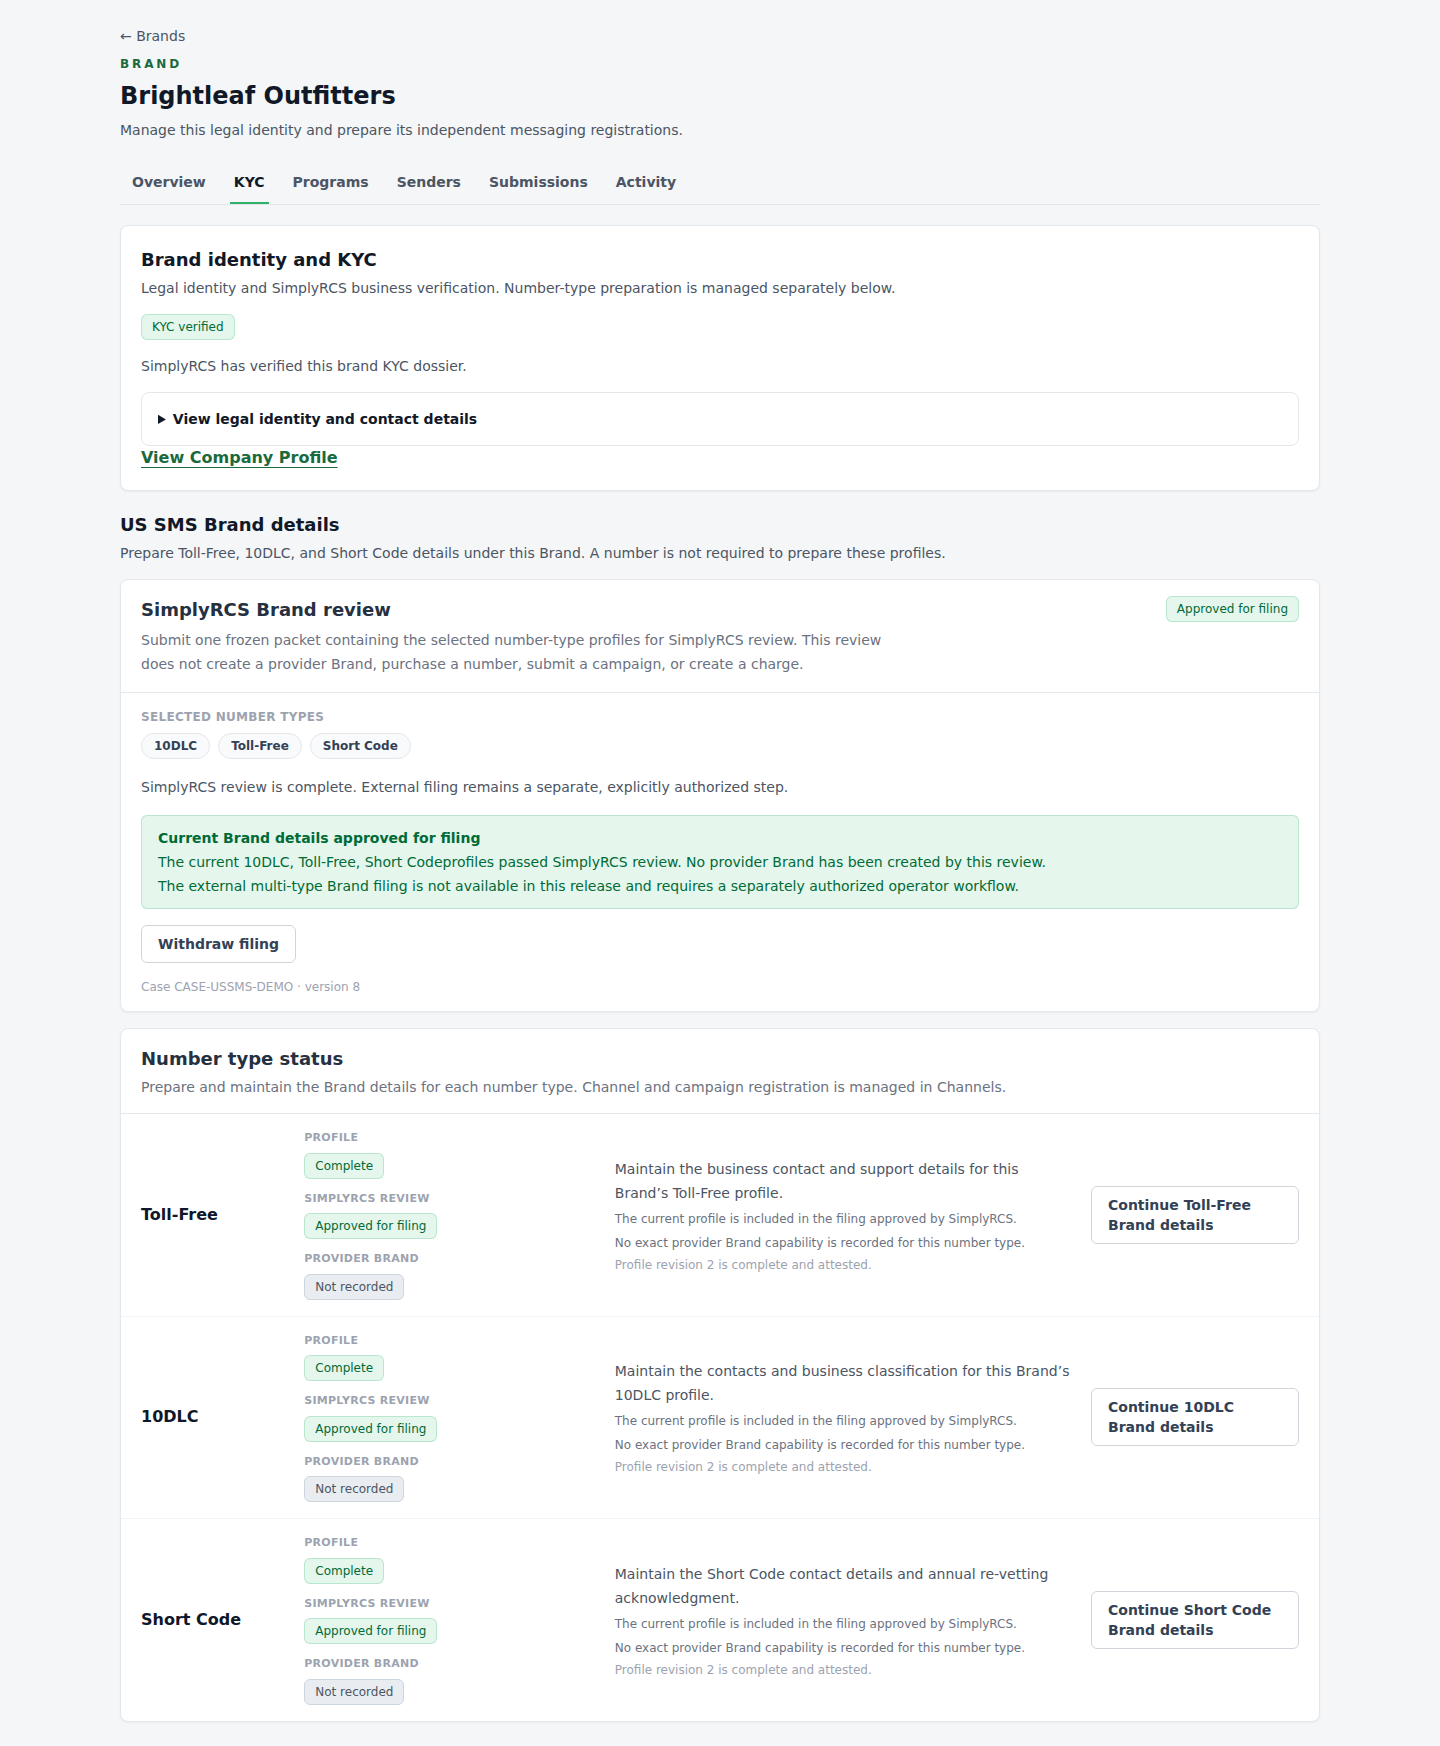
Task: Click the Approved for filing badge in Brand review header
Action: [x=1232, y=609]
